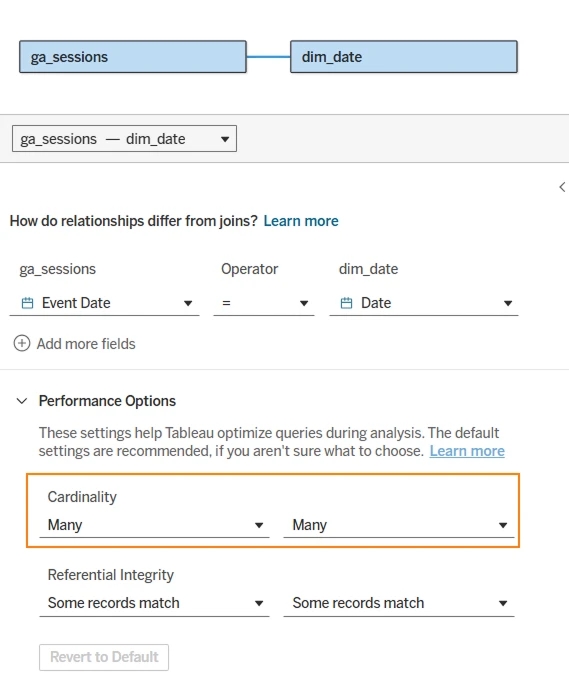Click the Operator column label
The image size is (569, 682).
pyautogui.click(x=249, y=269)
